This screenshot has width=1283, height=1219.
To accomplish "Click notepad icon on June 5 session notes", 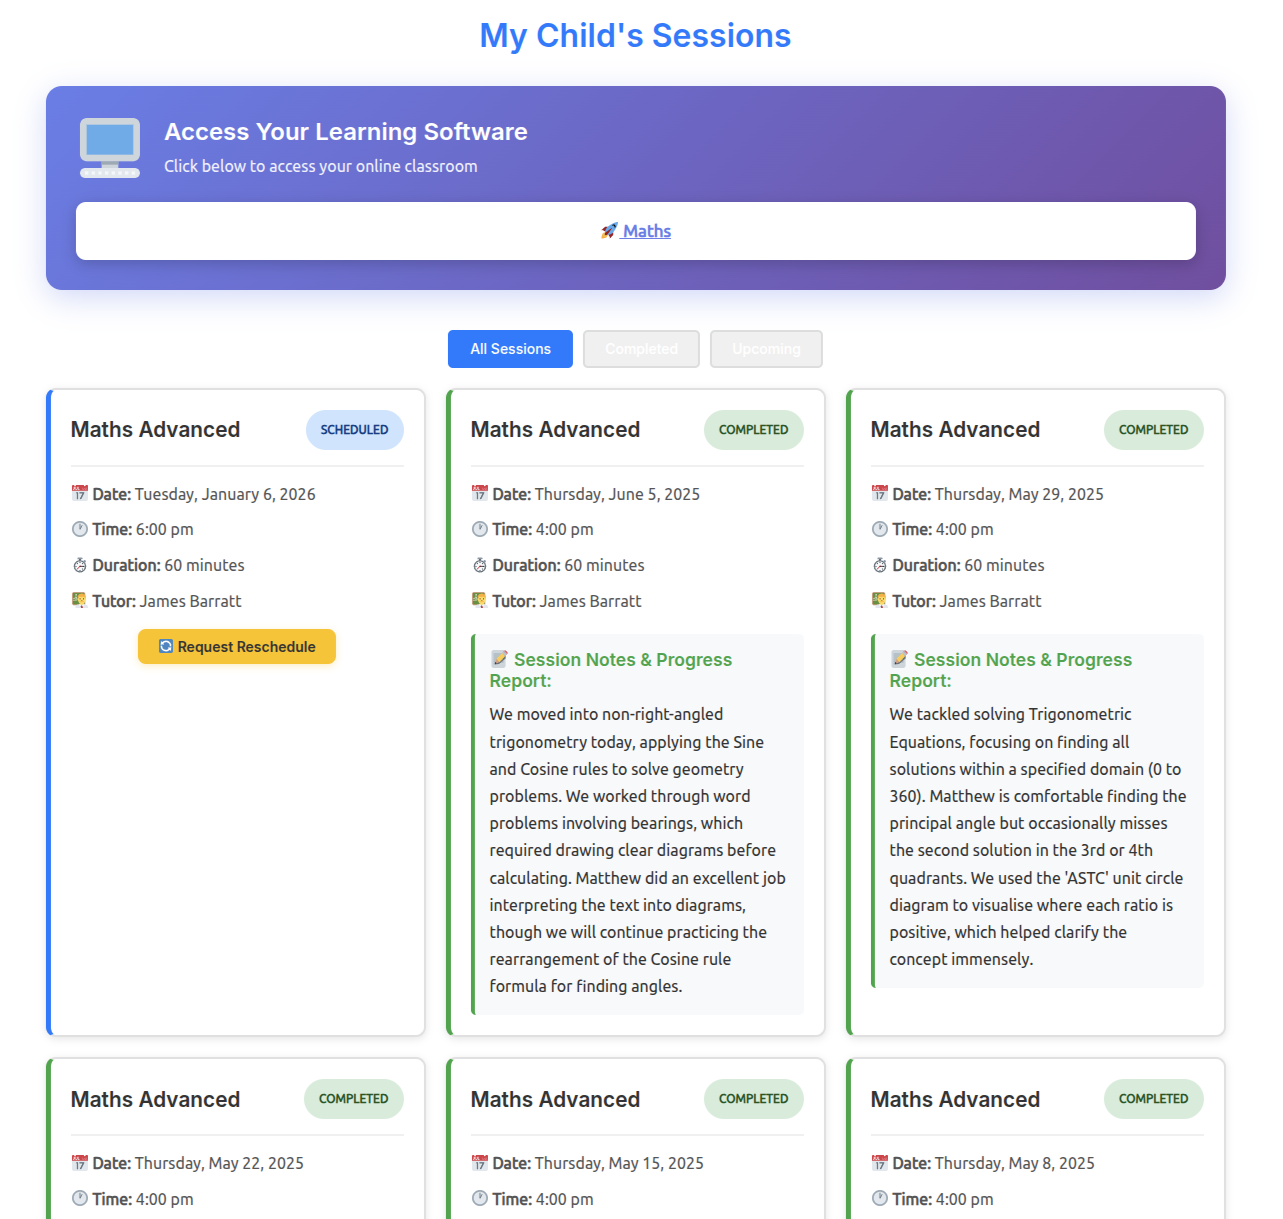I will click(x=499, y=659).
